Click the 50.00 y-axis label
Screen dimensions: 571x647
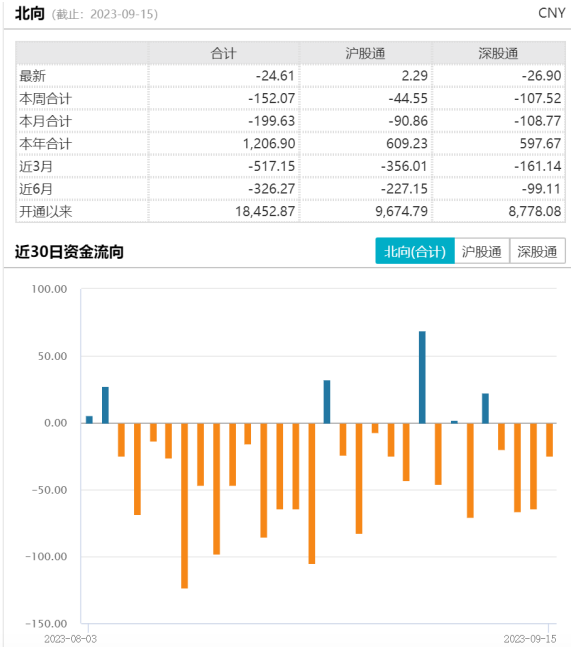(52, 356)
